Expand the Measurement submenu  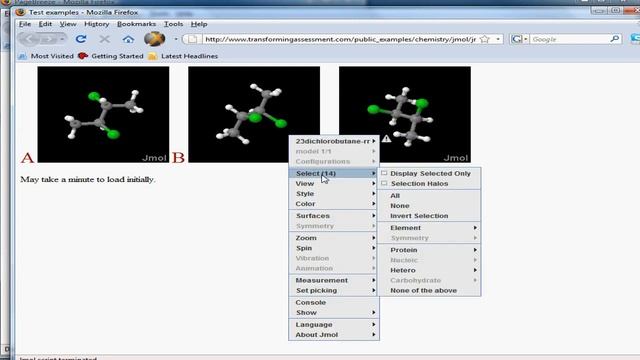[x=334, y=280]
